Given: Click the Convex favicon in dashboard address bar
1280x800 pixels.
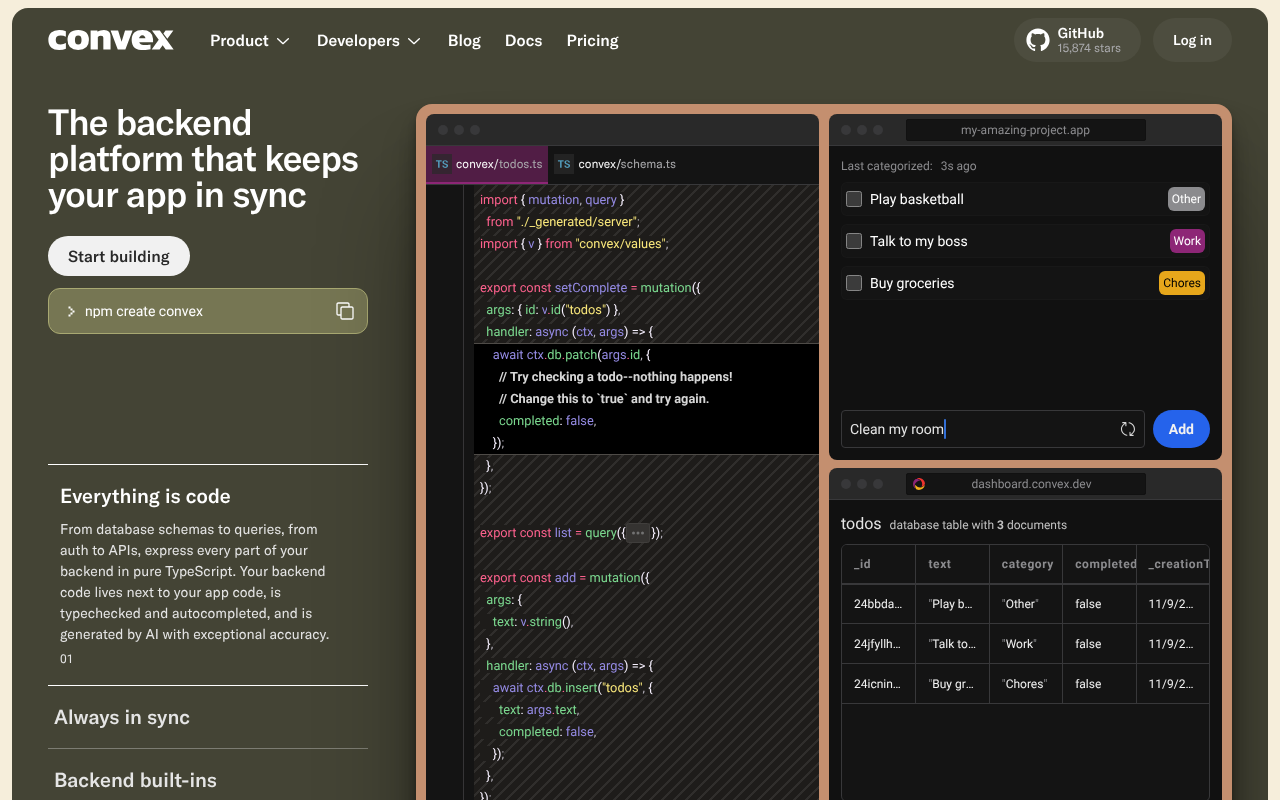Looking at the screenshot, I should pos(918,483).
